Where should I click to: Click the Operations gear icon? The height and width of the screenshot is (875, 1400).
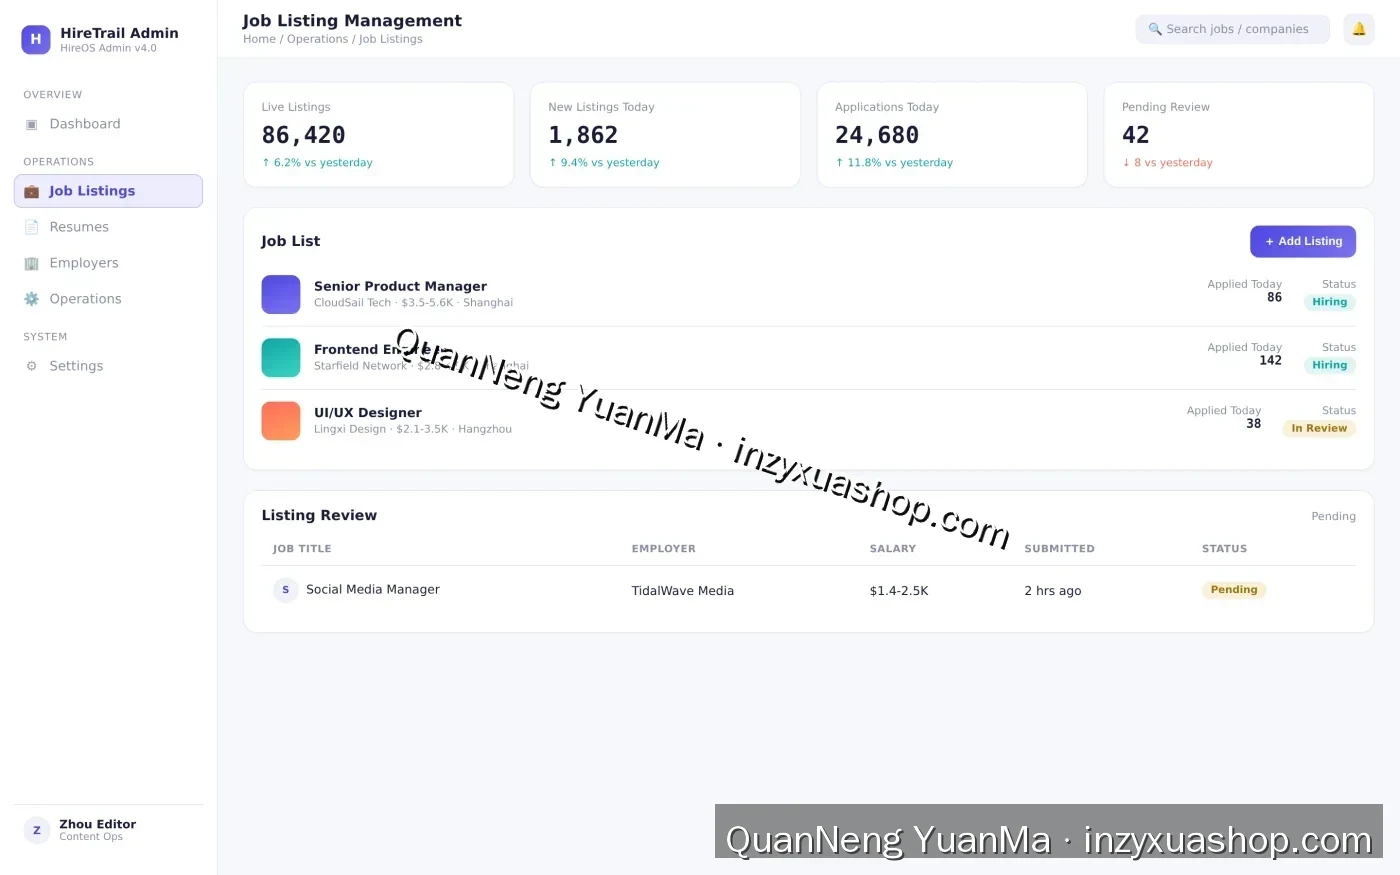pyautogui.click(x=31, y=299)
